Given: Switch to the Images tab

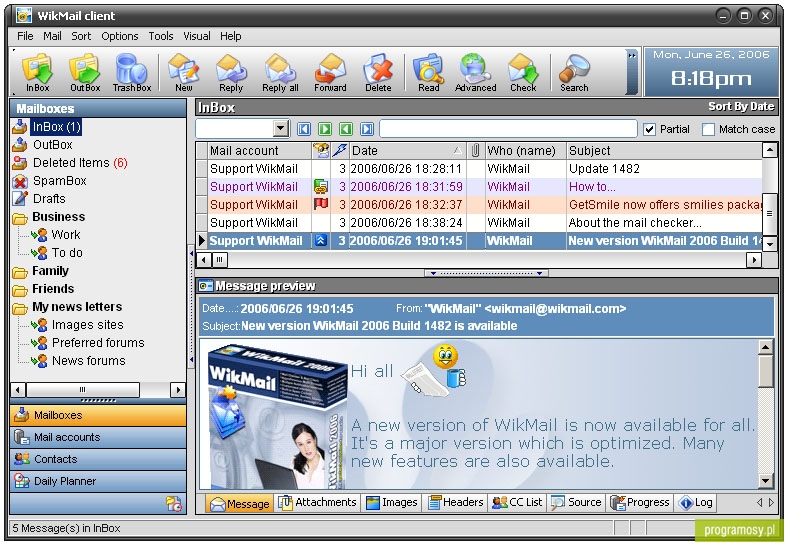Looking at the screenshot, I should (391, 502).
